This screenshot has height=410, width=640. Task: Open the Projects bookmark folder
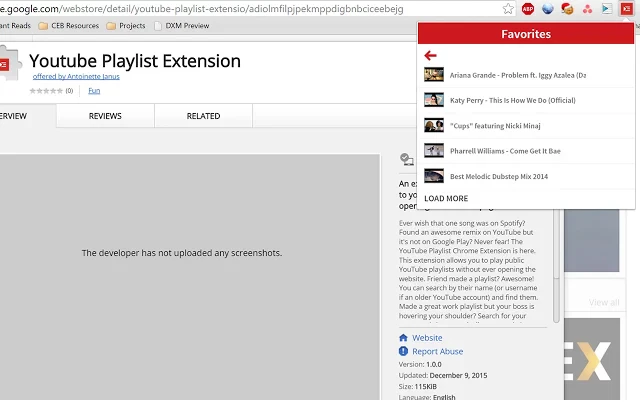126,25
